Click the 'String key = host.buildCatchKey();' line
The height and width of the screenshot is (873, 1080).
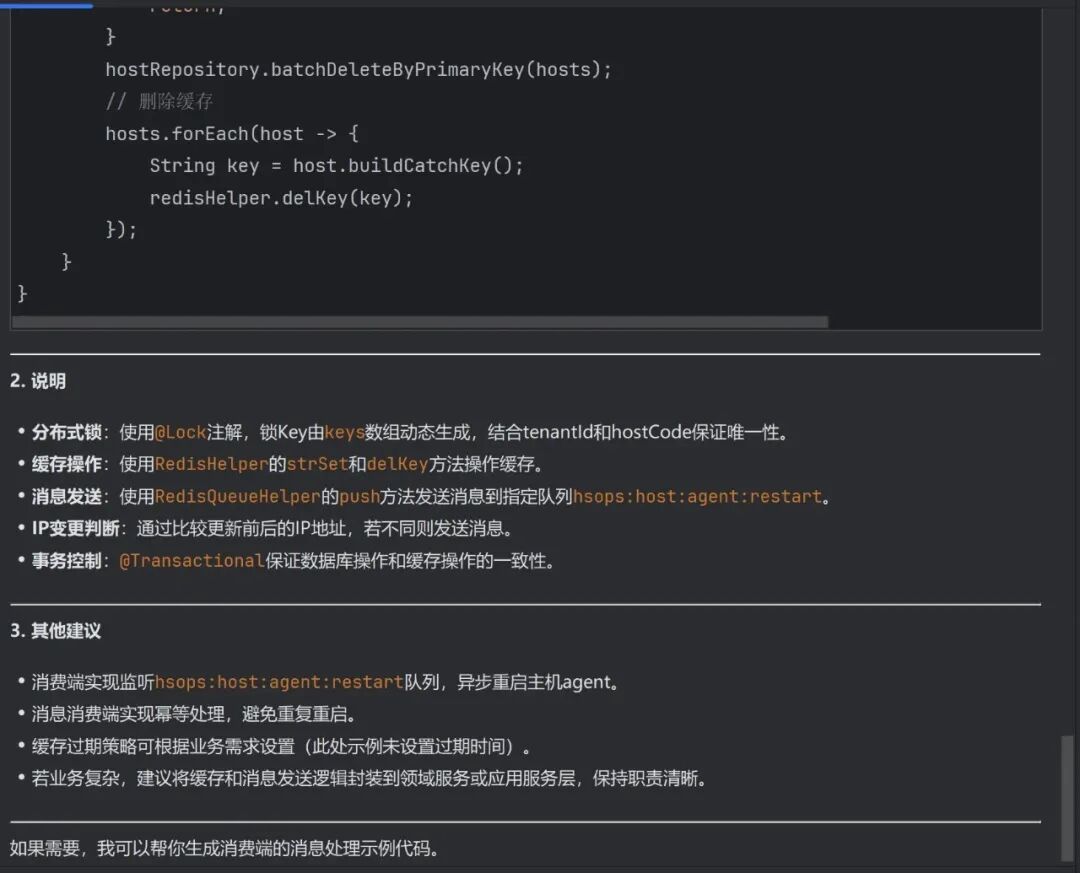(336, 166)
